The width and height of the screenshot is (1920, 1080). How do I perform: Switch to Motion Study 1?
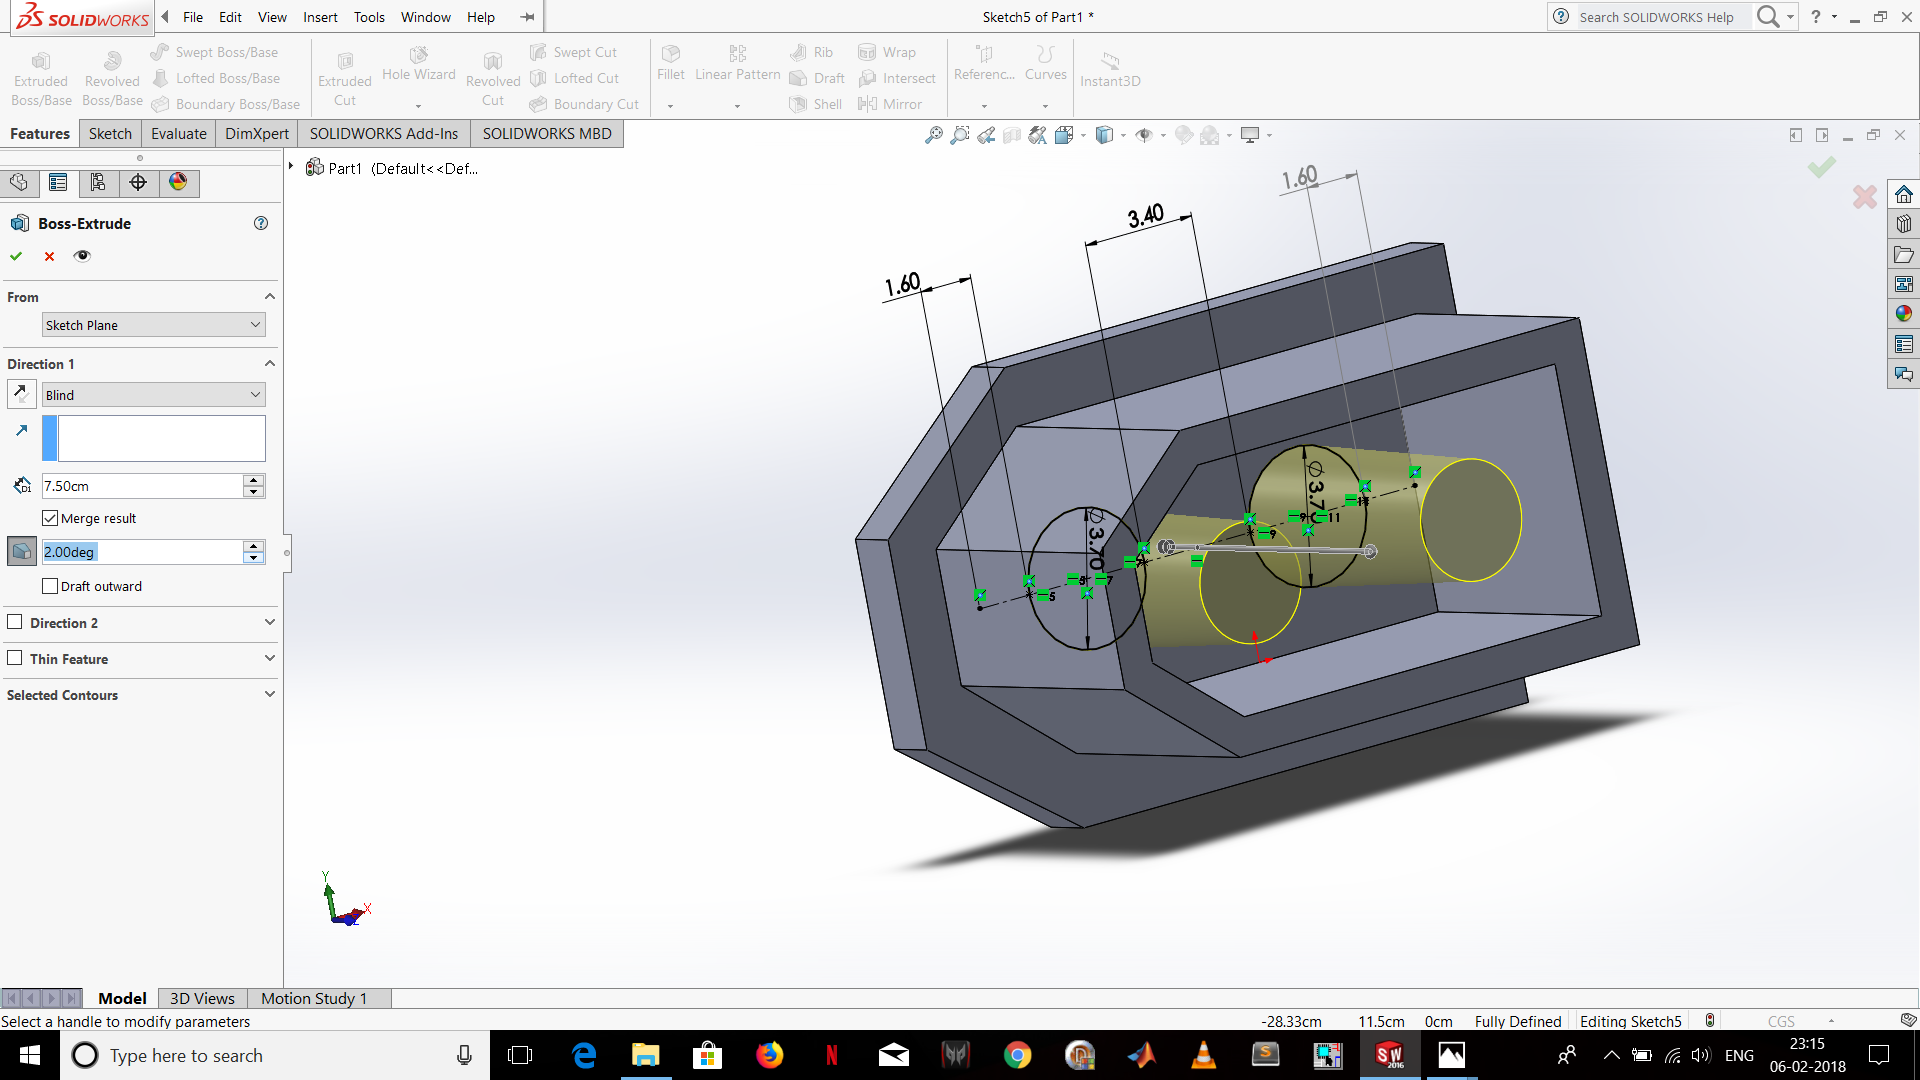pos(314,998)
